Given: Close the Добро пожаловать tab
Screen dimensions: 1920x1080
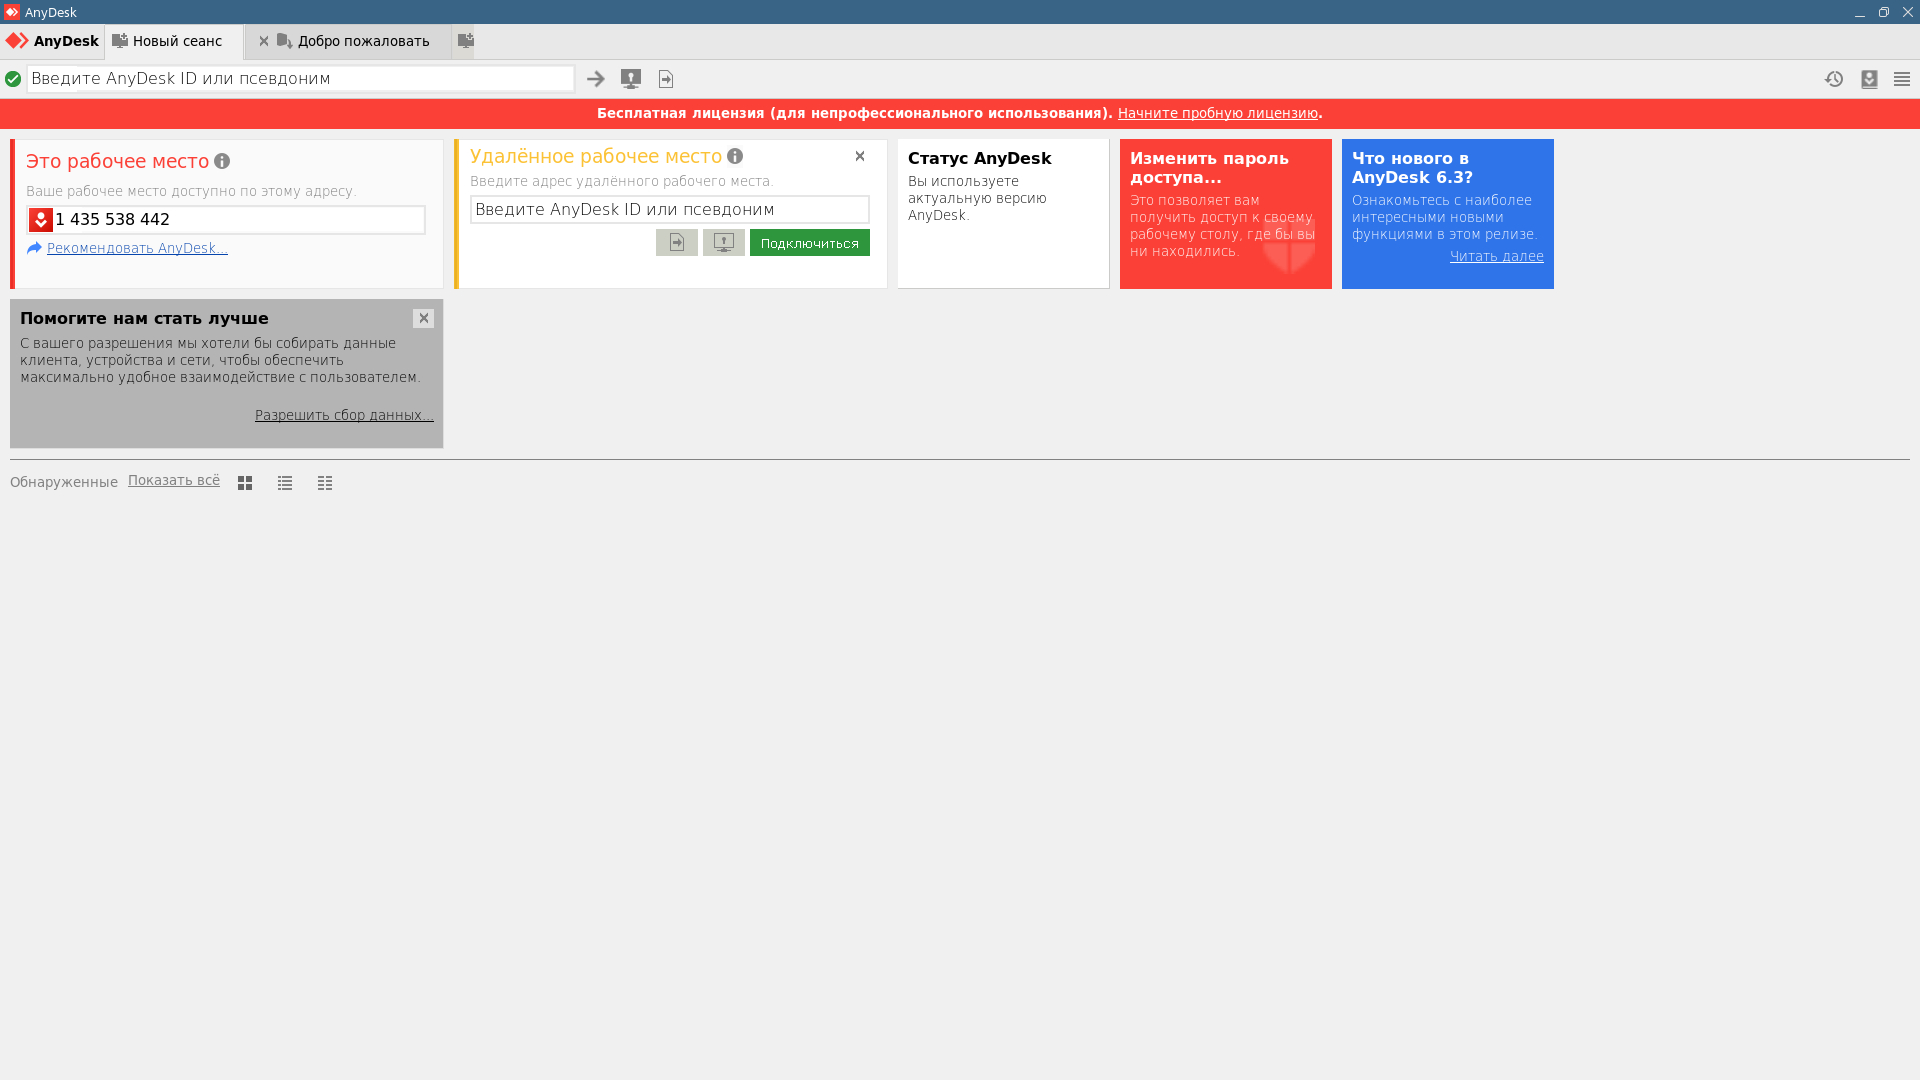Looking at the screenshot, I should coord(264,41).
